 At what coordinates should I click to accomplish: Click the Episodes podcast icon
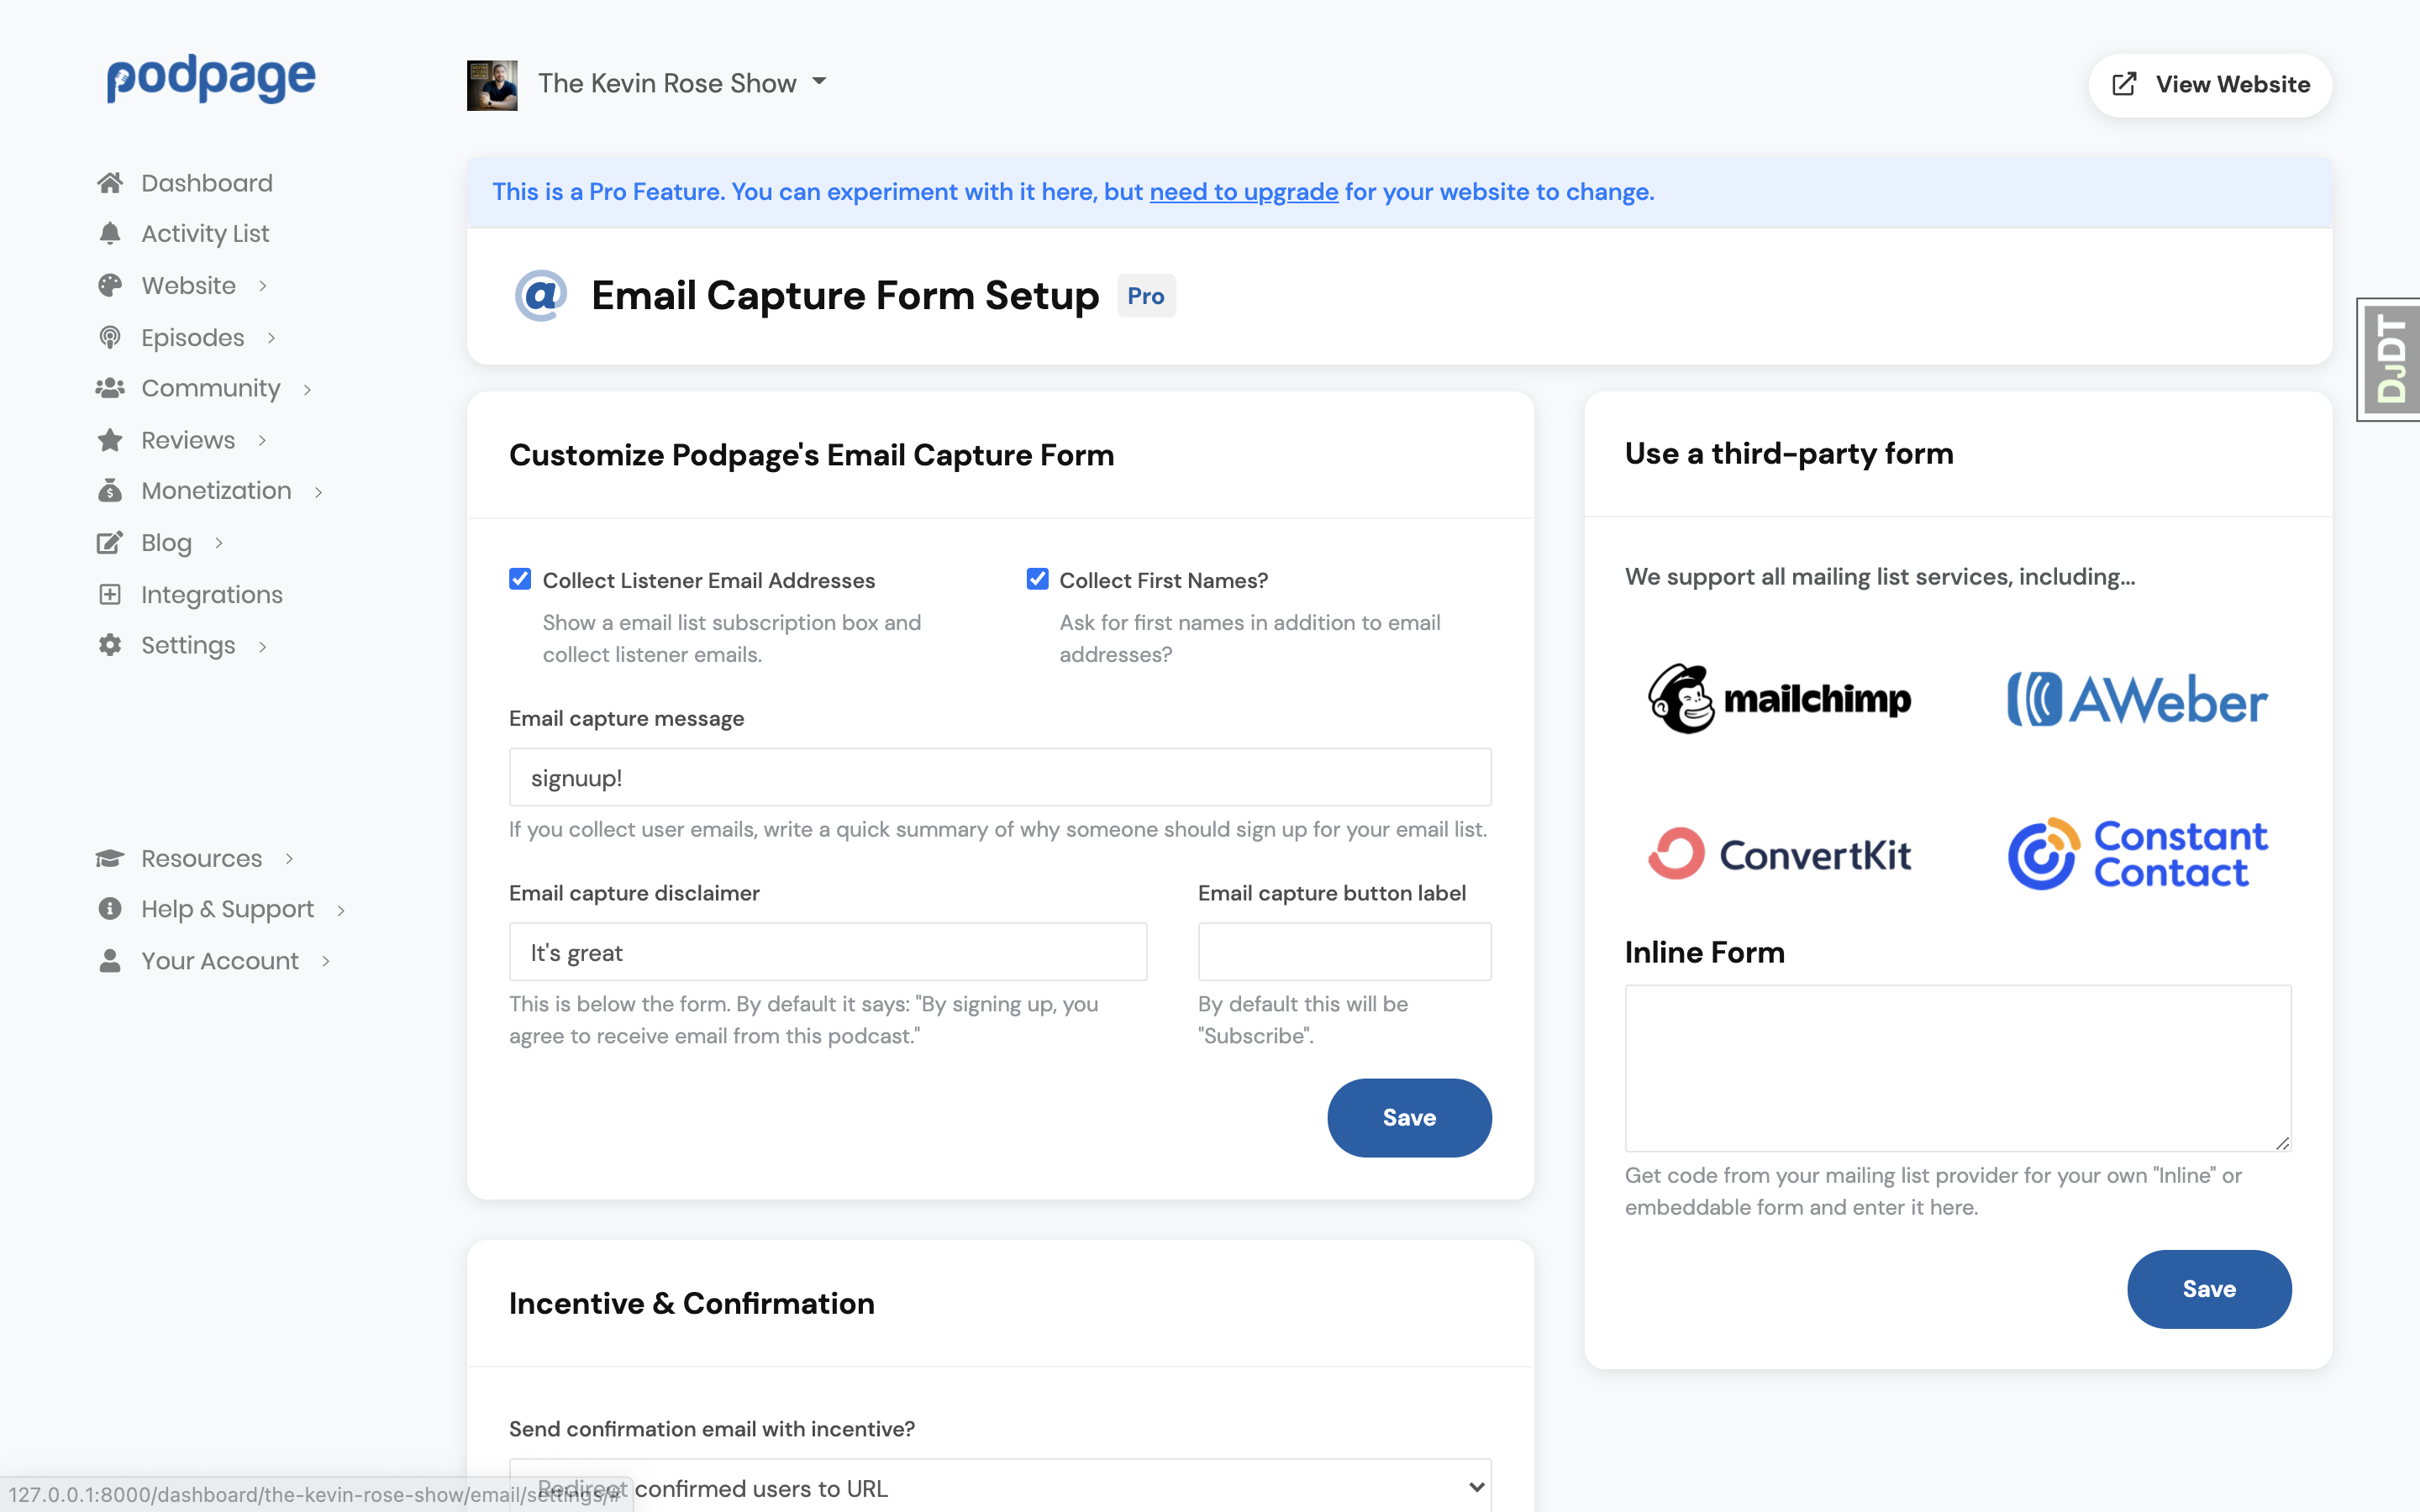(x=111, y=337)
